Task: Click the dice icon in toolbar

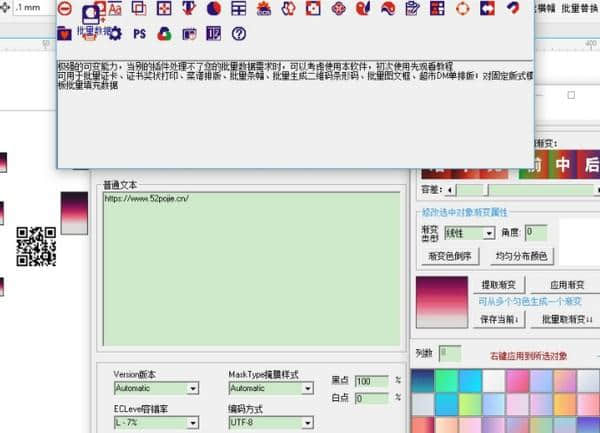Action: [314, 9]
